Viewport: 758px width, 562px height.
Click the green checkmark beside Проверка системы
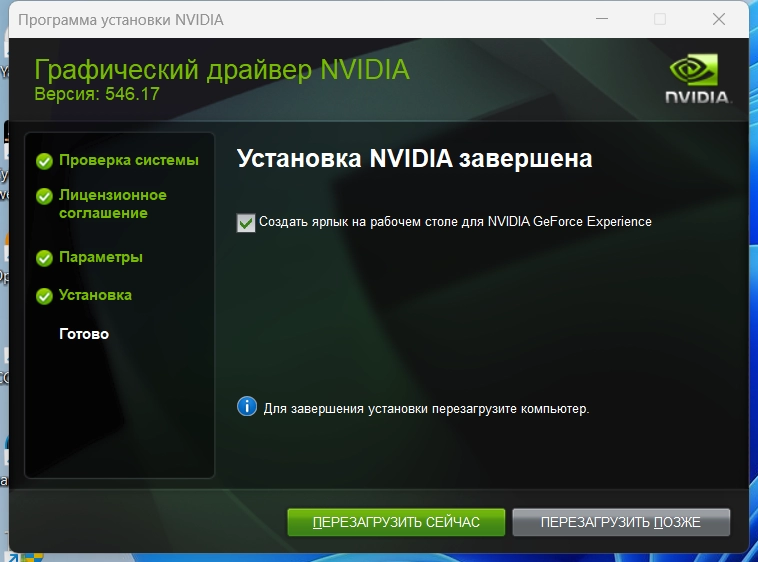point(44,161)
